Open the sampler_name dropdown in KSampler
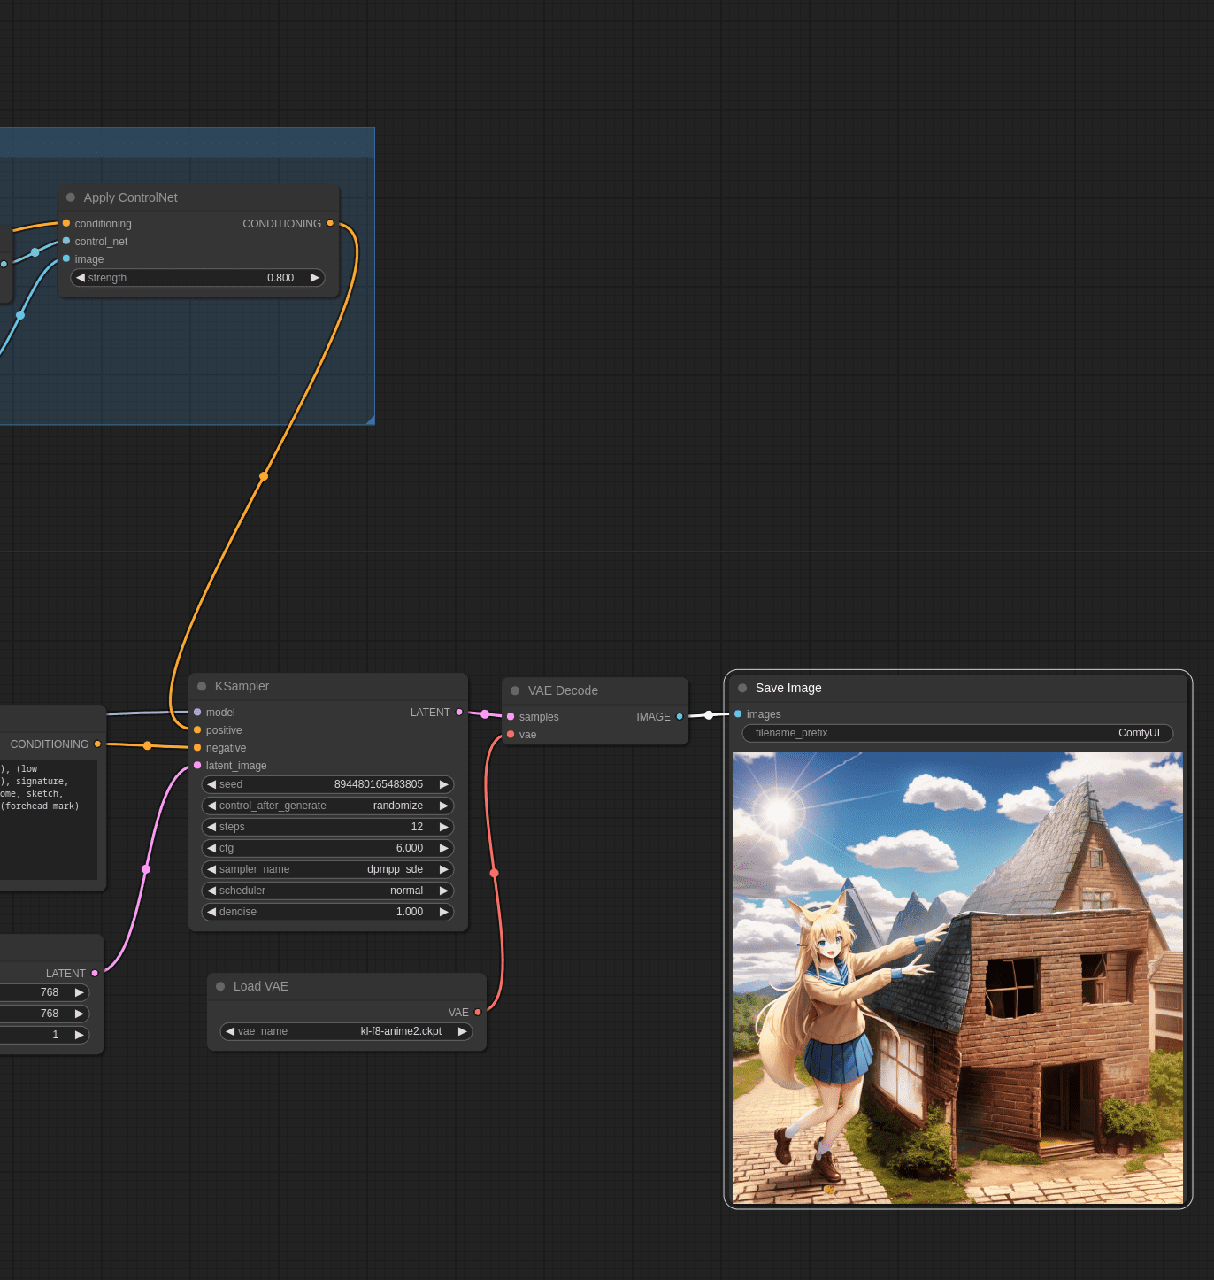Screen dimensions: 1214x1280 pyautogui.click(x=327, y=870)
